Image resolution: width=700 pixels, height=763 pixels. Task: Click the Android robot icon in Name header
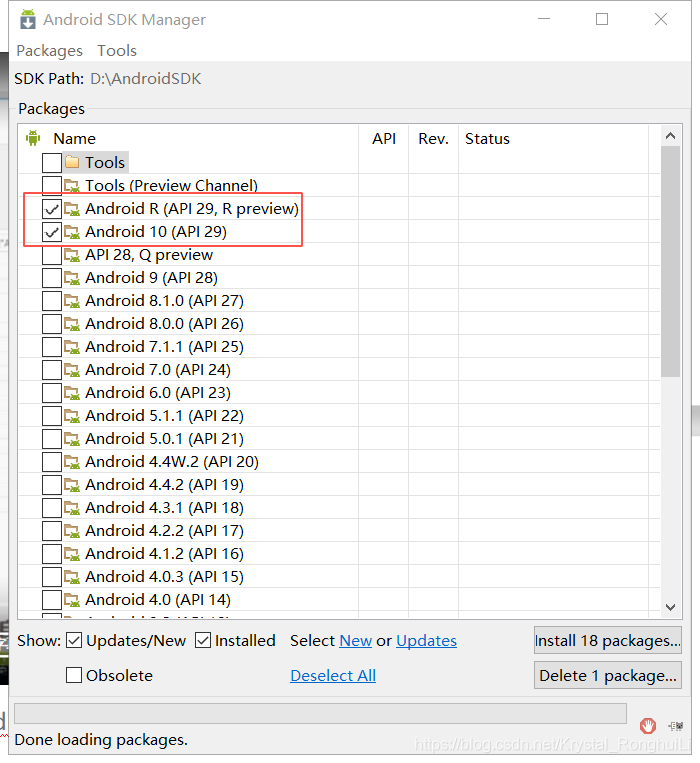click(x=33, y=138)
